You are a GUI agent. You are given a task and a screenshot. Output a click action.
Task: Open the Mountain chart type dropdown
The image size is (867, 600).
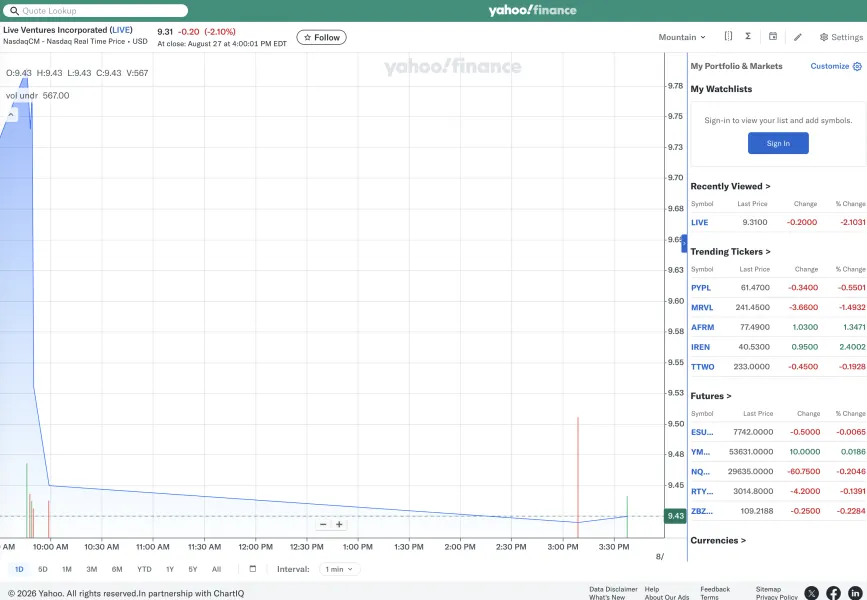point(682,37)
